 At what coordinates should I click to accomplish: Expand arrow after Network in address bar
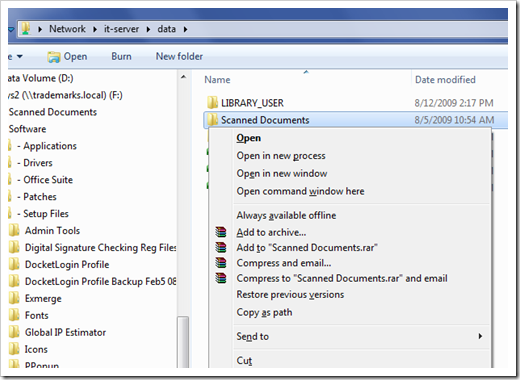95,29
